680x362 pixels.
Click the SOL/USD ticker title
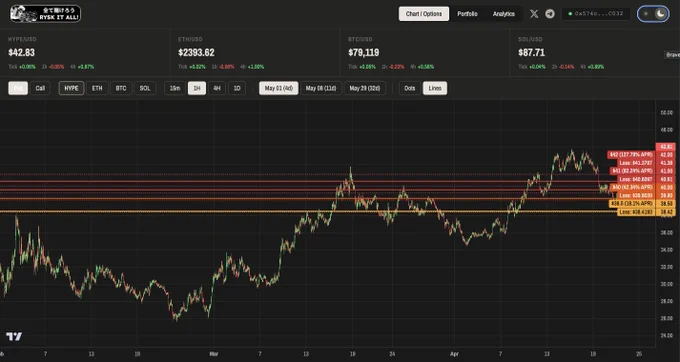(x=530, y=39)
